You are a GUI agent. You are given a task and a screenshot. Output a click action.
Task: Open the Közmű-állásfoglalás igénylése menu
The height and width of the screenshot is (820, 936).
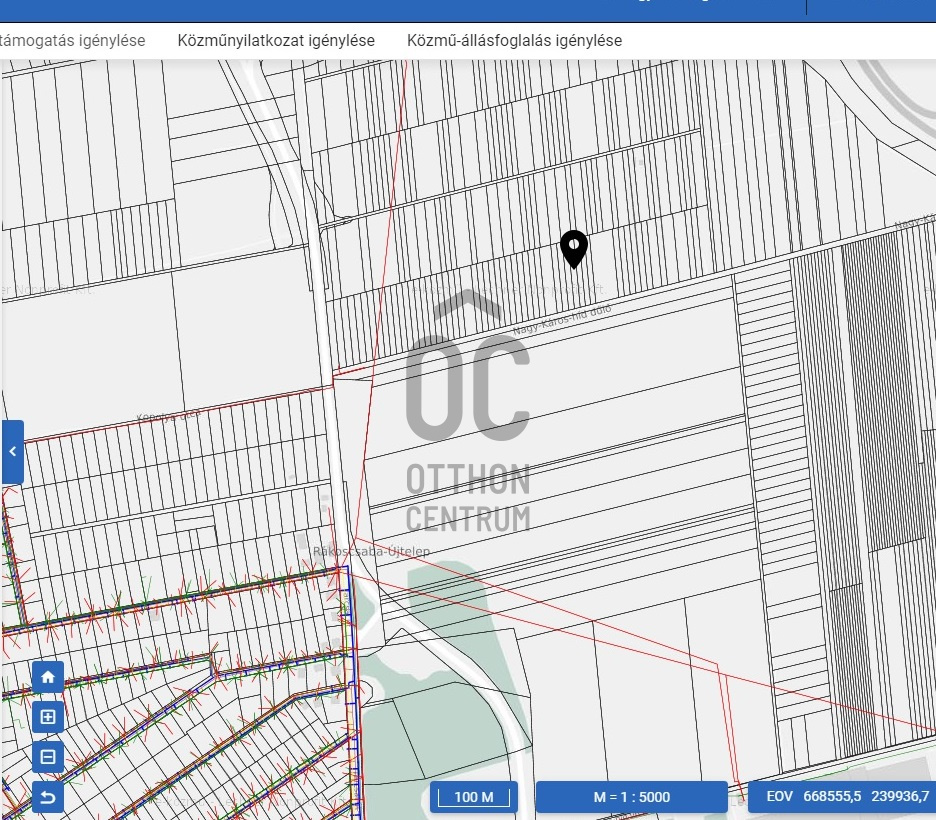(x=514, y=41)
